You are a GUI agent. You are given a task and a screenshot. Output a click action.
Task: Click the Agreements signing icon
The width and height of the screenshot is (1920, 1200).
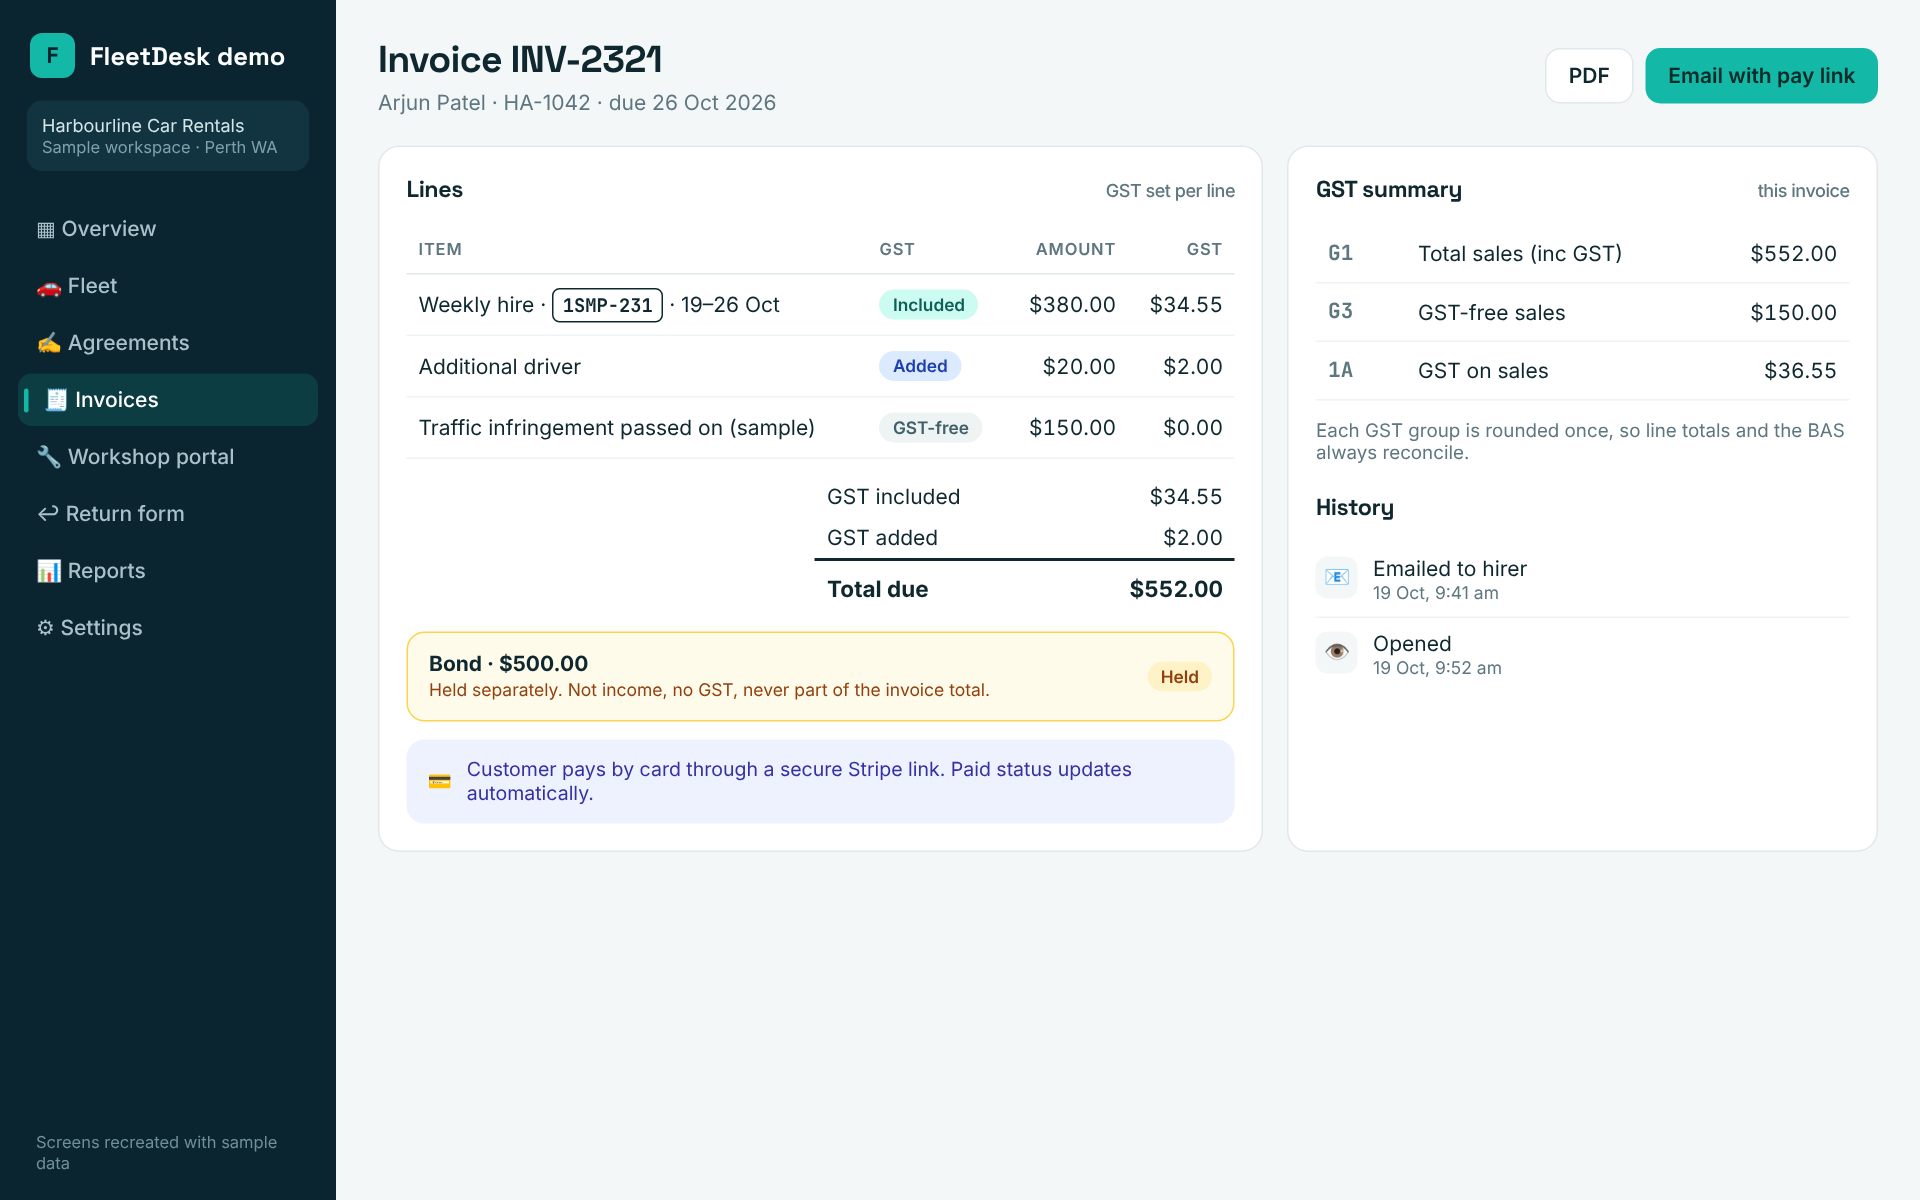[x=48, y=344]
